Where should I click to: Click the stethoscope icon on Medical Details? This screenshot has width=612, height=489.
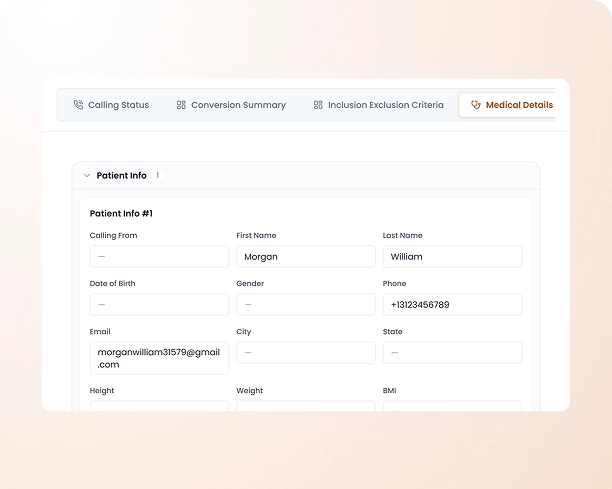click(x=476, y=105)
